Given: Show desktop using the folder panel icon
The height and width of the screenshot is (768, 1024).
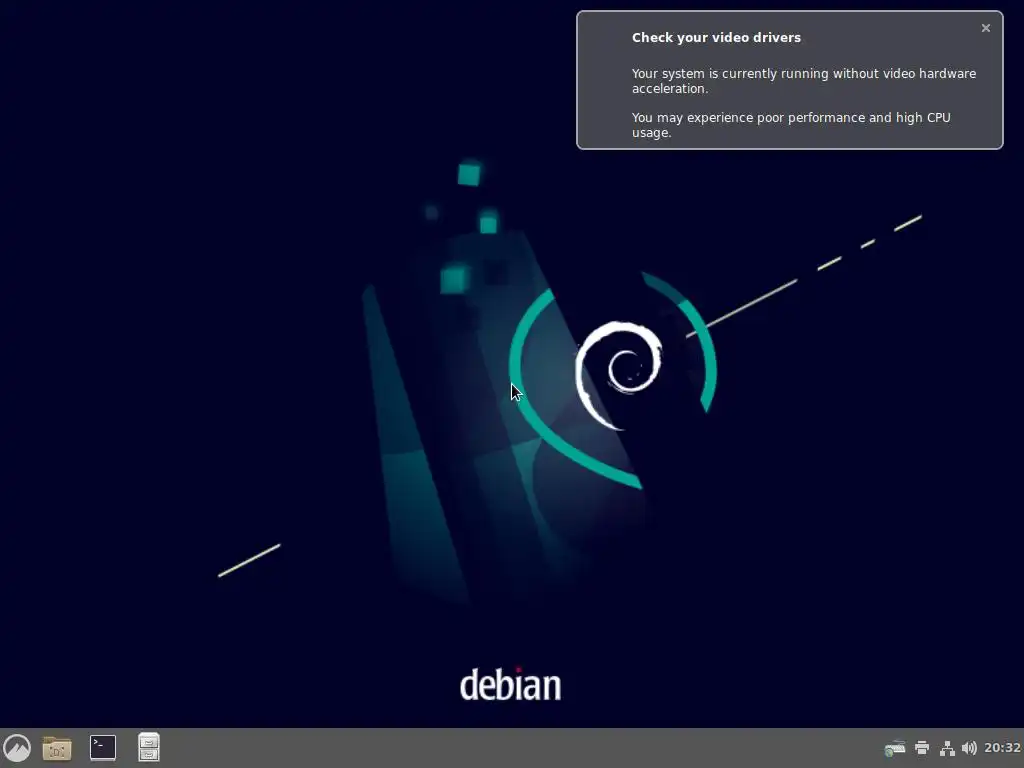Looking at the screenshot, I should [x=57, y=748].
